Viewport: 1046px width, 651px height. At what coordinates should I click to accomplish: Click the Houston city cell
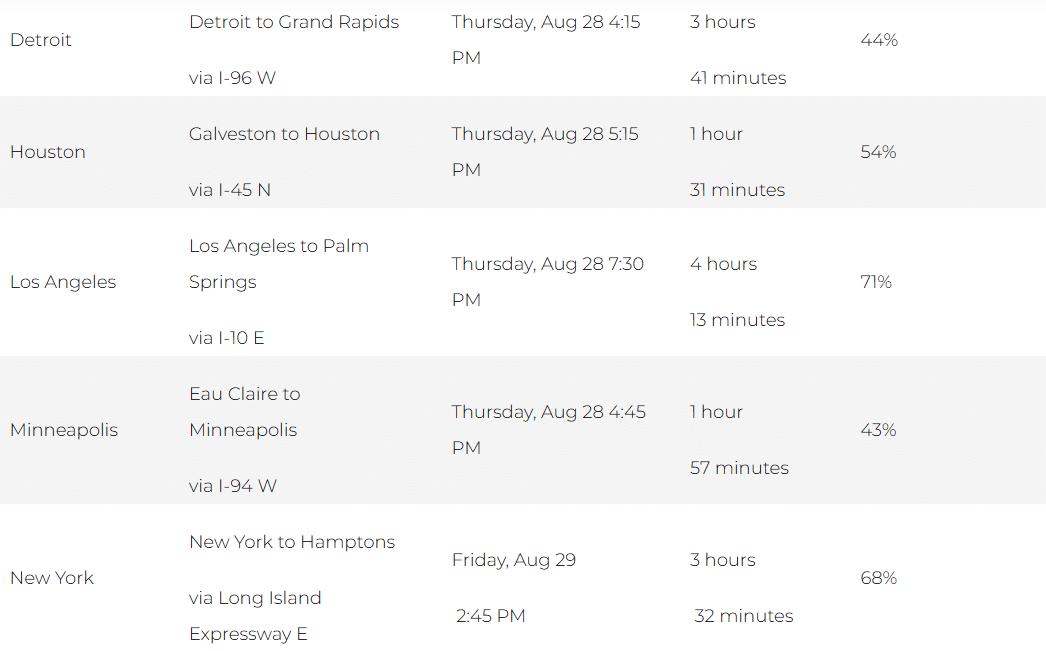tap(48, 152)
